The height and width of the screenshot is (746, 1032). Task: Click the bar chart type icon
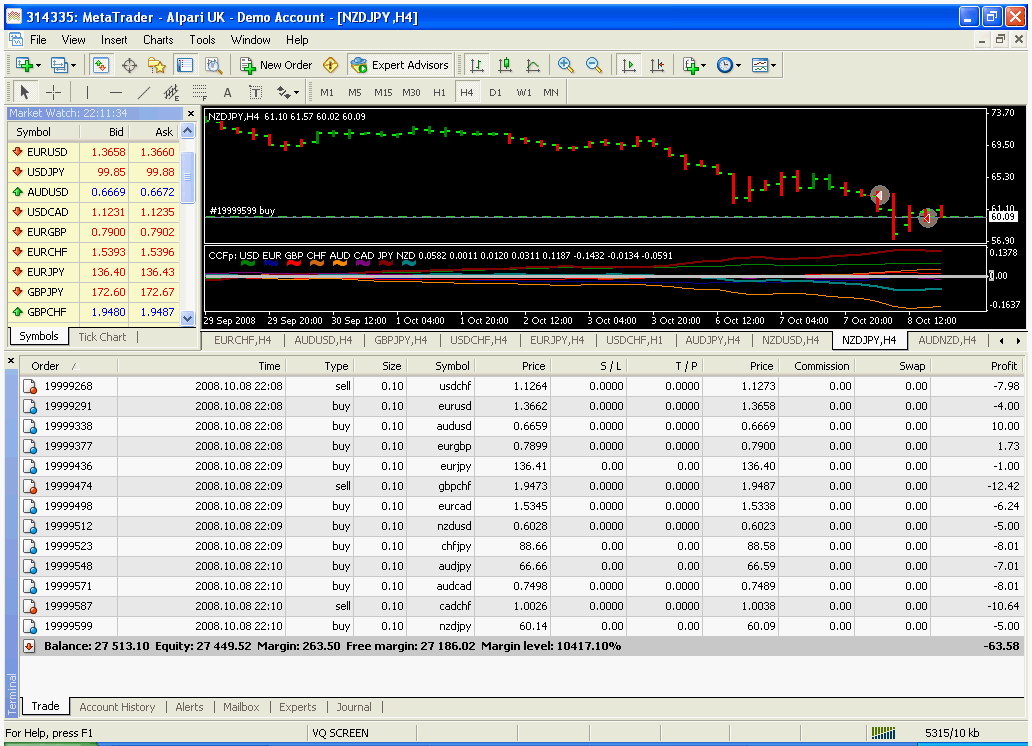(477, 65)
